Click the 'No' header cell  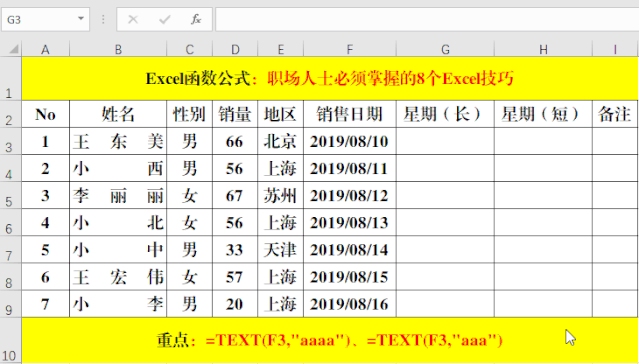45,114
